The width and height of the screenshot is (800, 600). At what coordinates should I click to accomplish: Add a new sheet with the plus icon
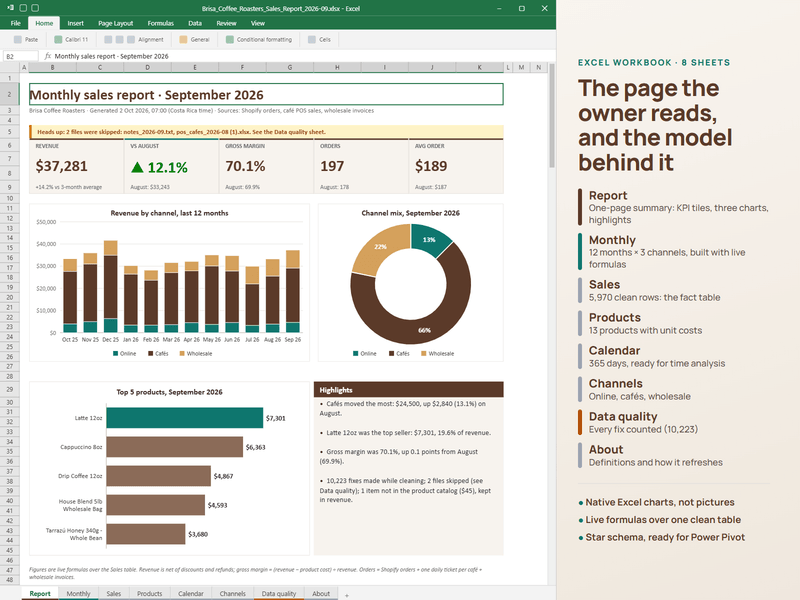pos(346,595)
